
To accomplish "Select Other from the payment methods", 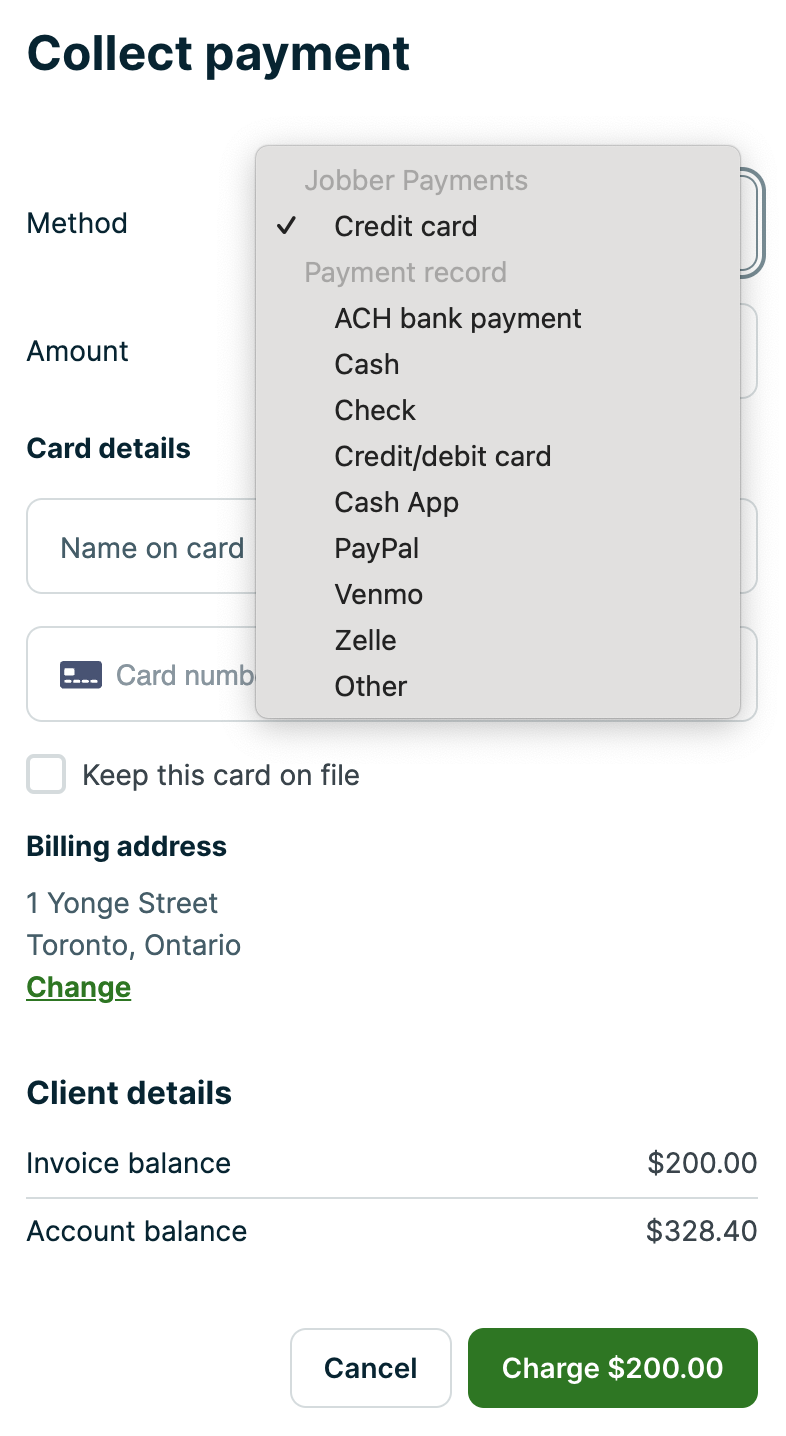I will pos(370,686).
